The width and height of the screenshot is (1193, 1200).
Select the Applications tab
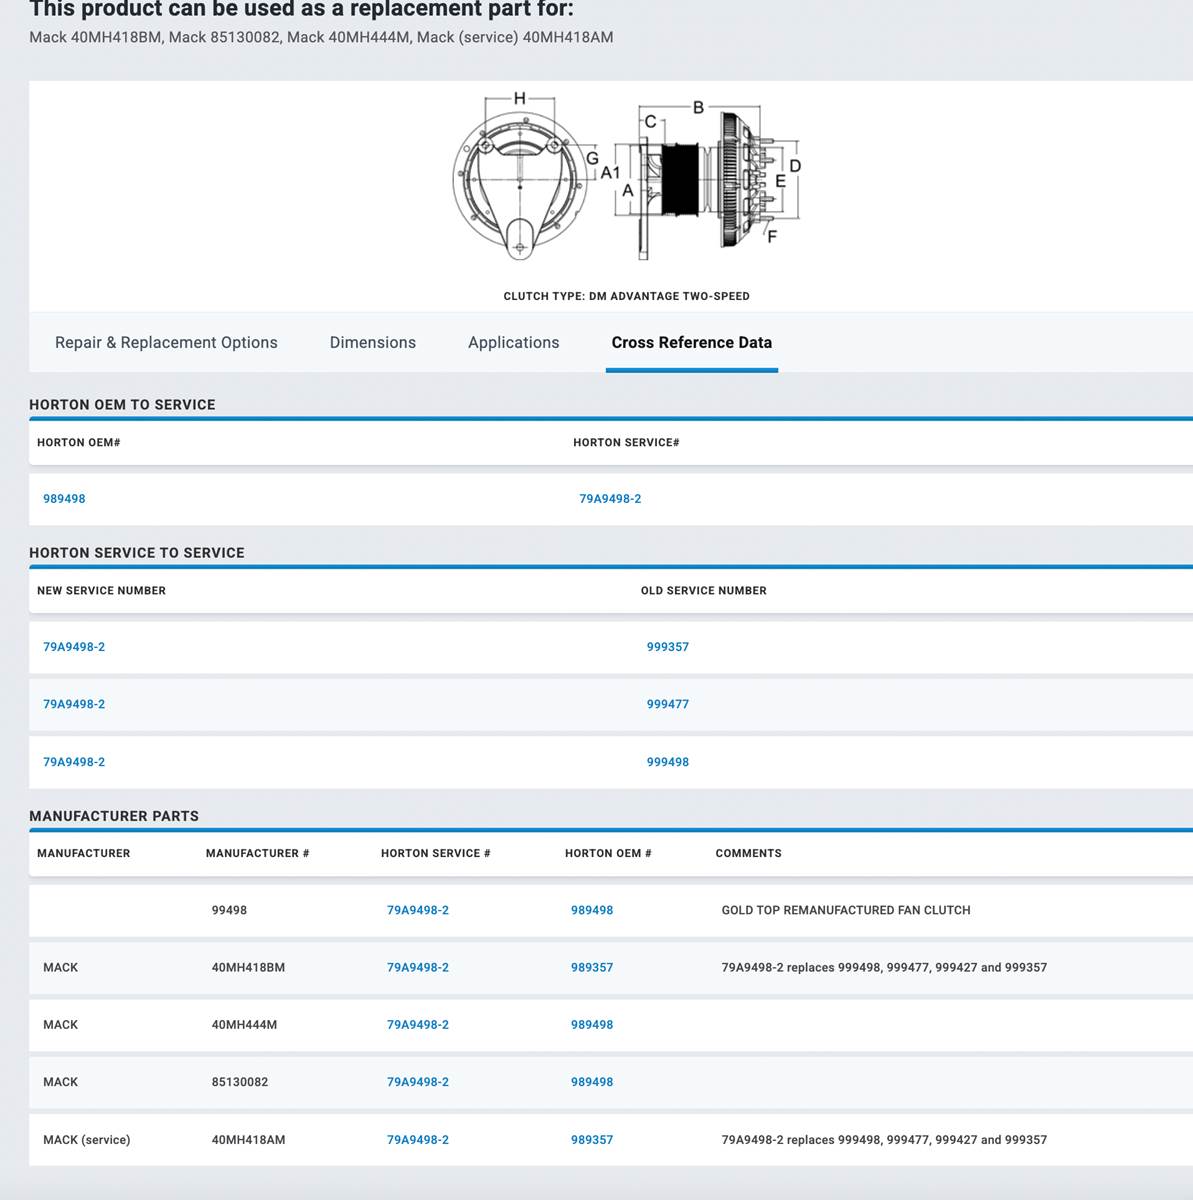point(513,342)
